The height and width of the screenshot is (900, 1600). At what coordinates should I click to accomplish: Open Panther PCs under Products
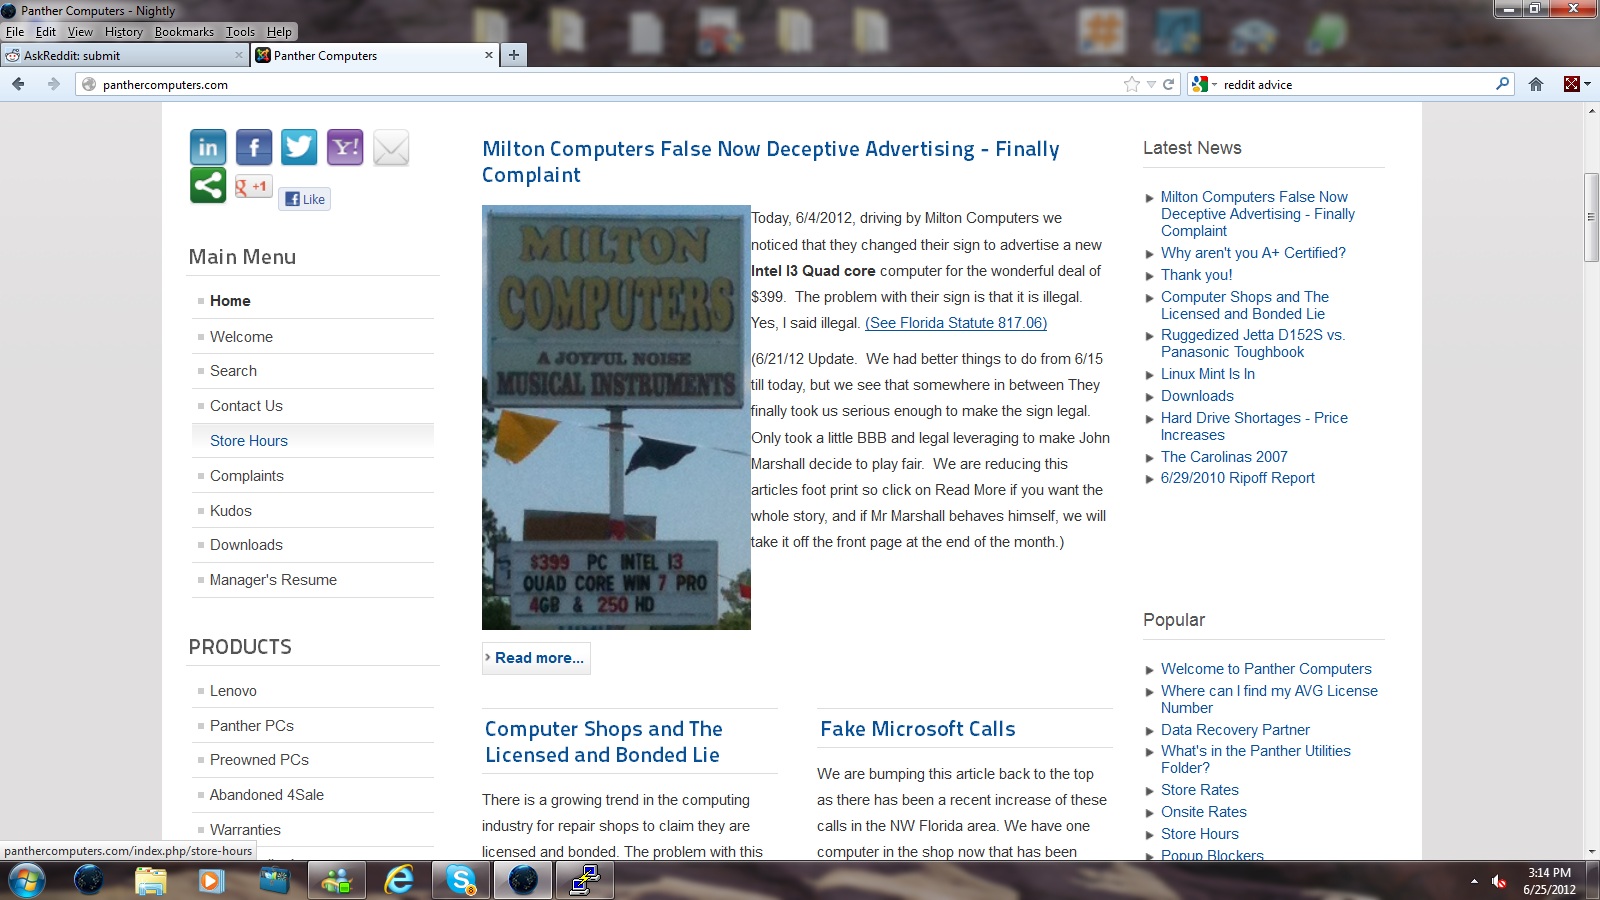coord(252,726)
